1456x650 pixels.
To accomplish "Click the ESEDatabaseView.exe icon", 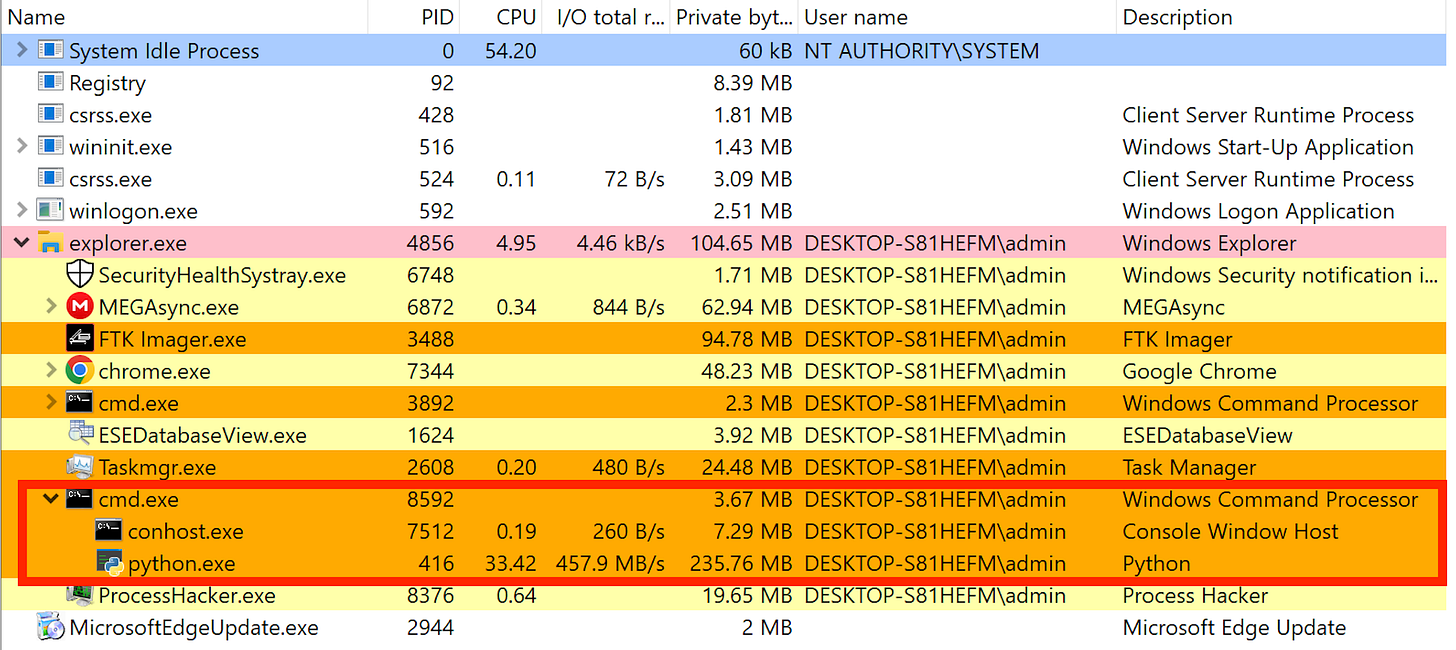I will pyautogui.click(x=80, y=435).
